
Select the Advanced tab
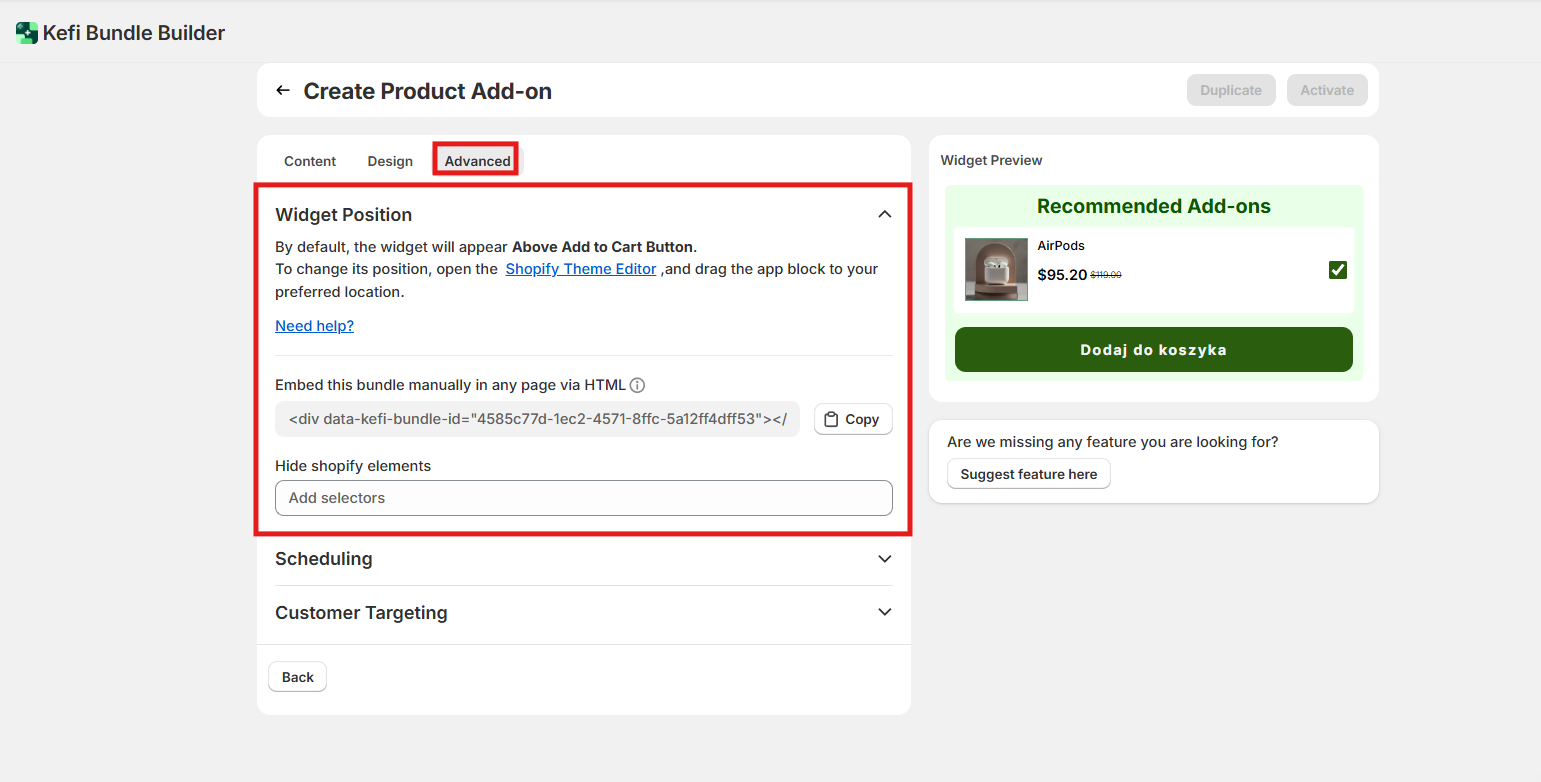tap(477, 161)
